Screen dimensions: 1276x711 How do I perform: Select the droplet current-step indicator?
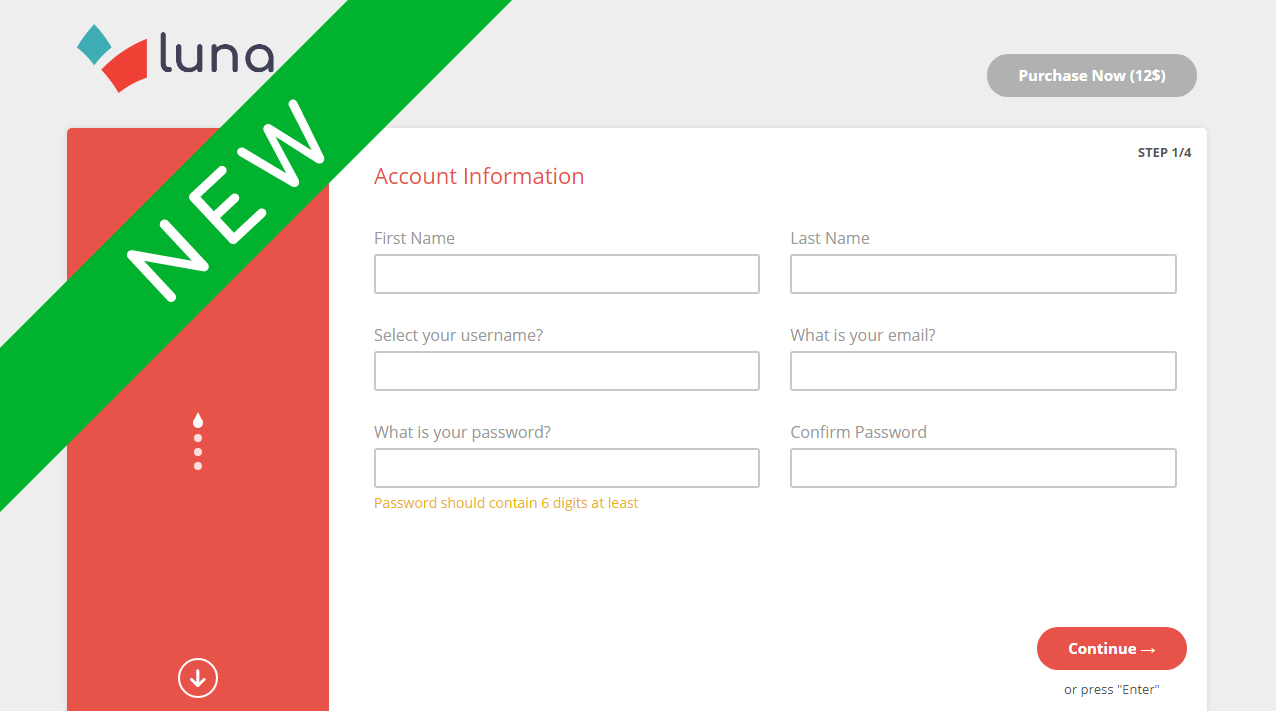pos(198,421)
